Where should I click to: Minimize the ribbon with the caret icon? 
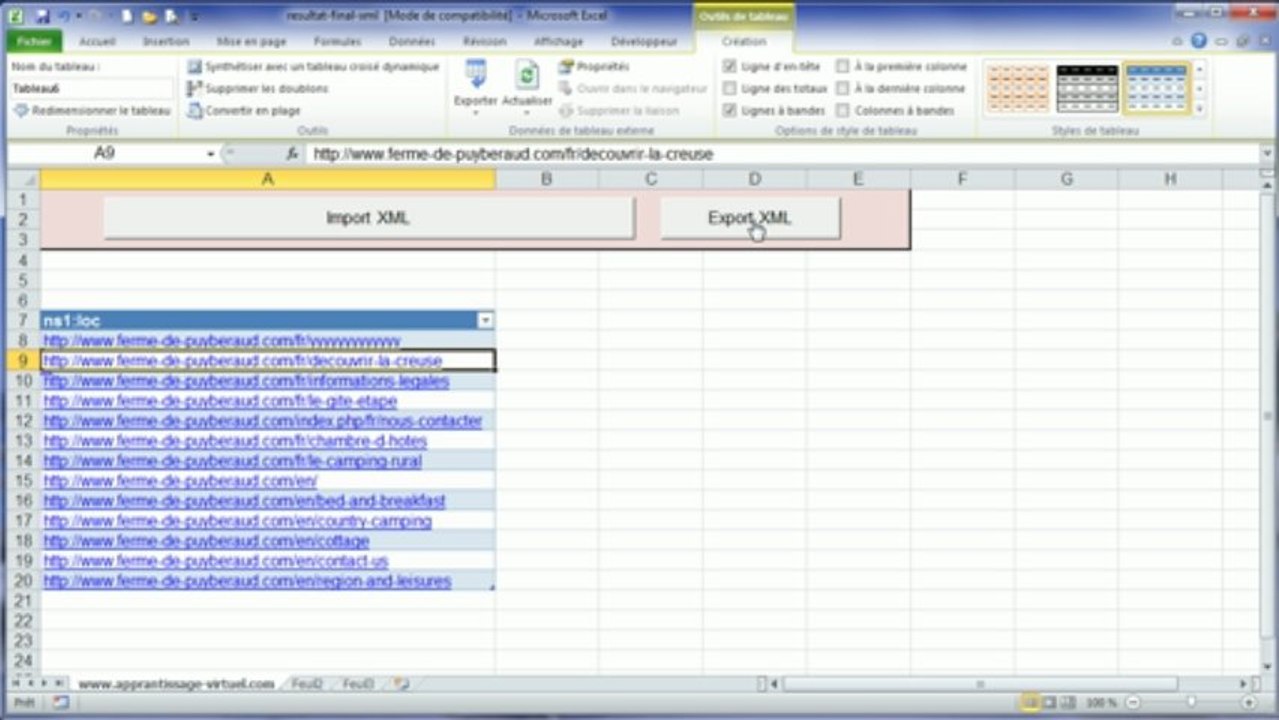[x=1178, y=41]
